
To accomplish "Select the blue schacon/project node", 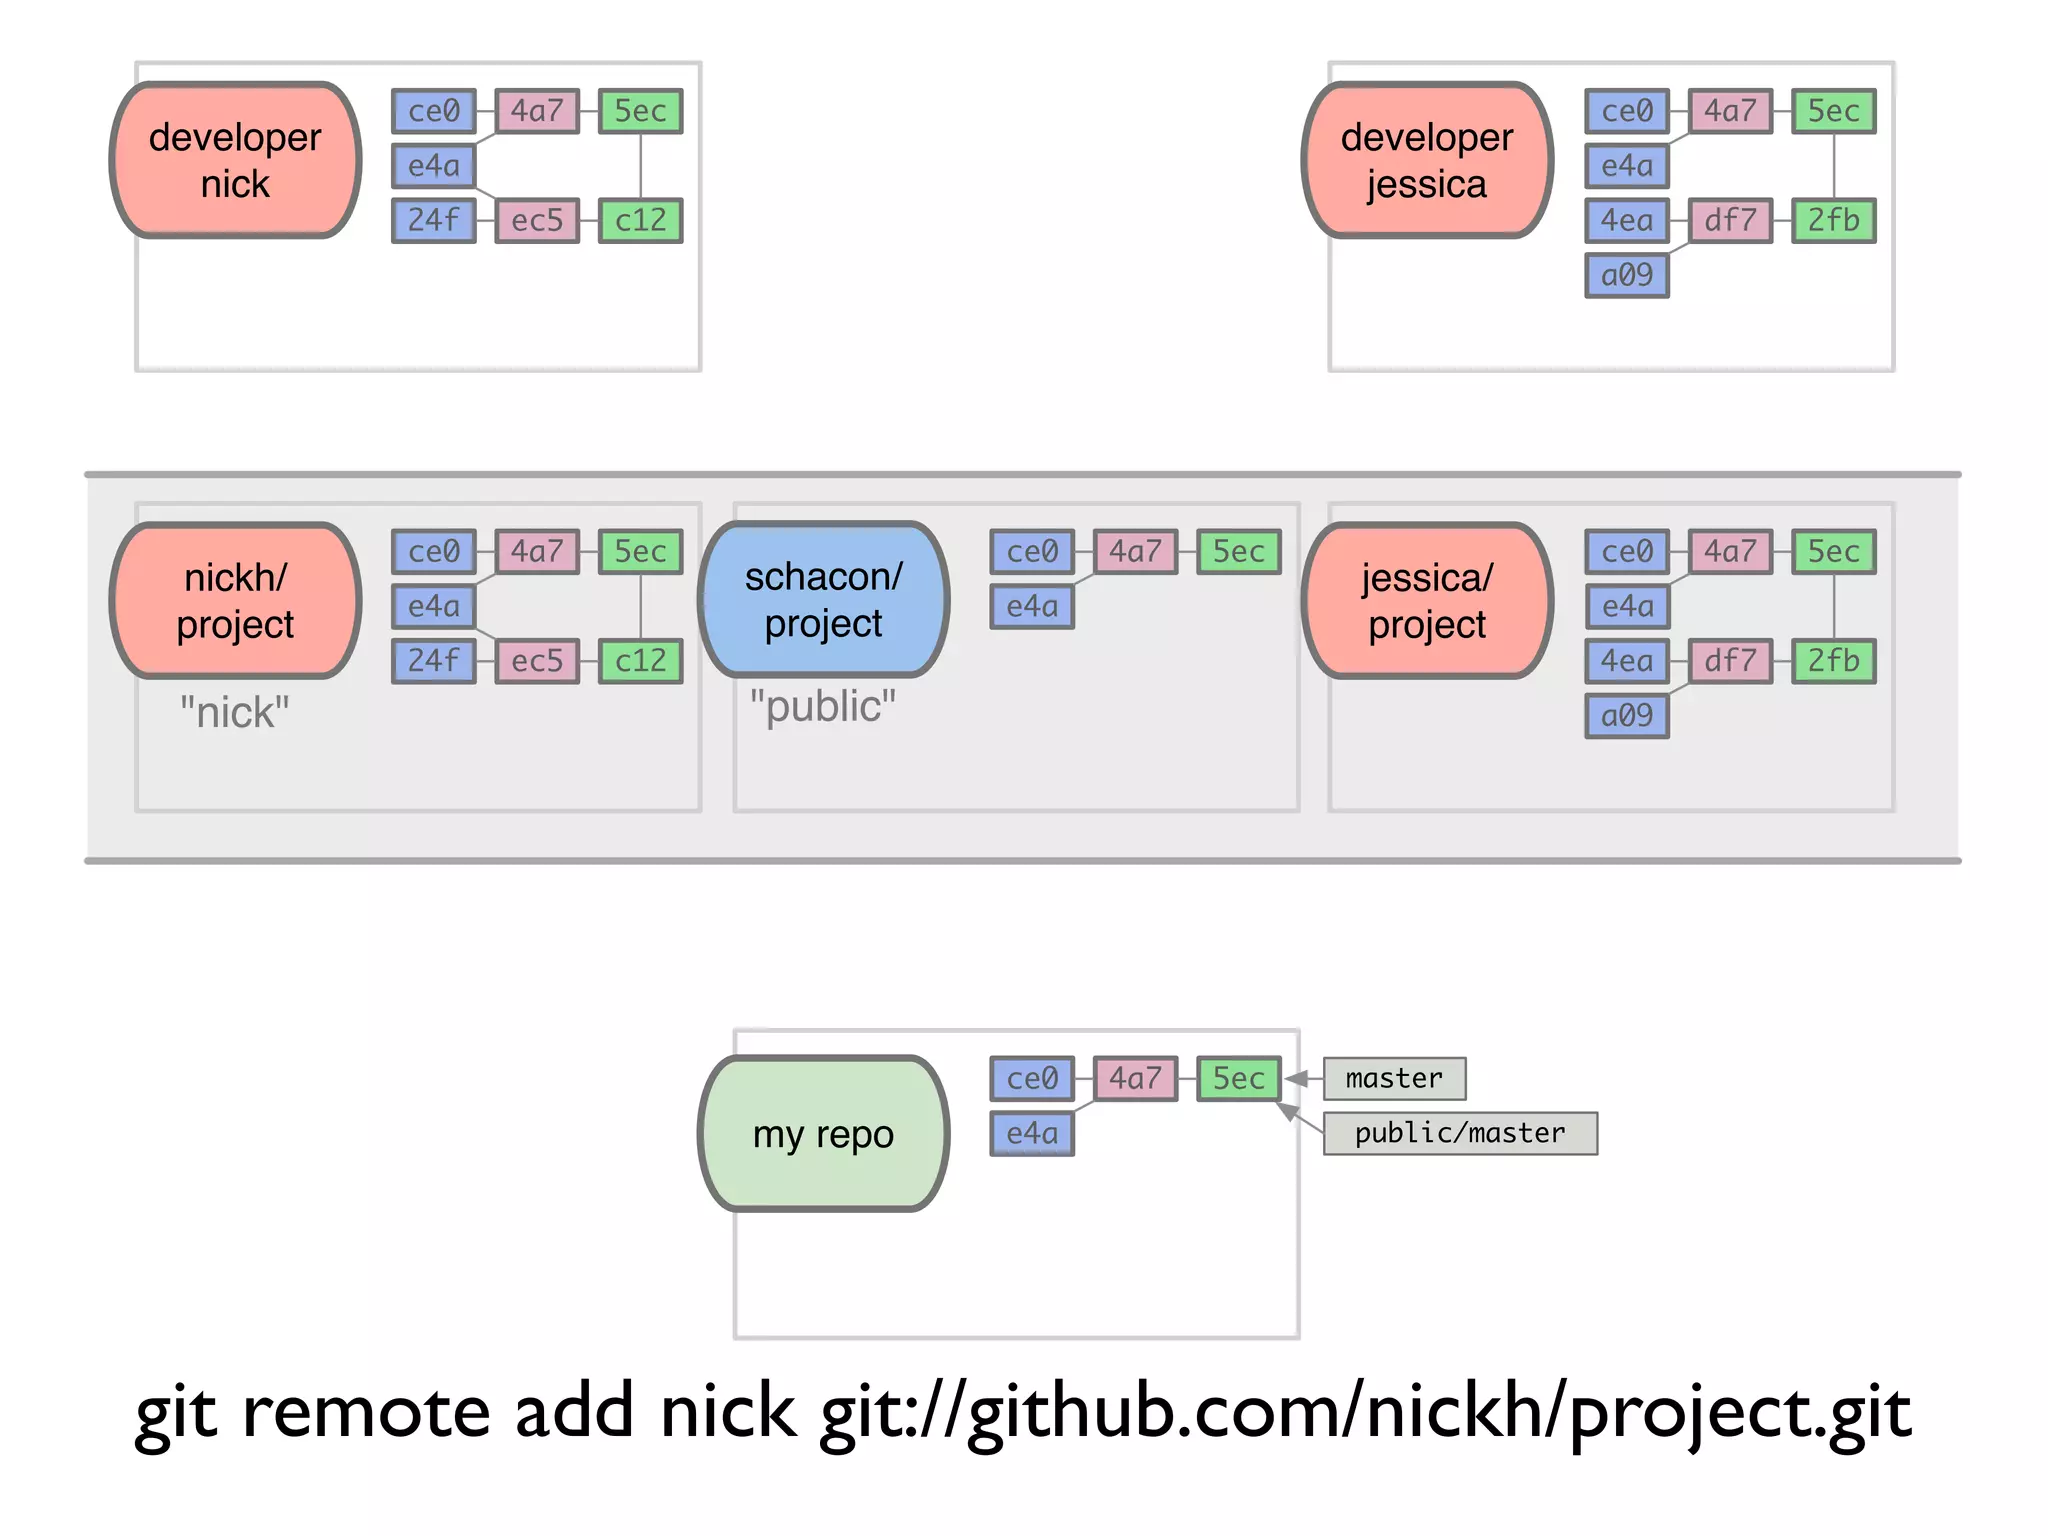I will click(x=823, y=600).
